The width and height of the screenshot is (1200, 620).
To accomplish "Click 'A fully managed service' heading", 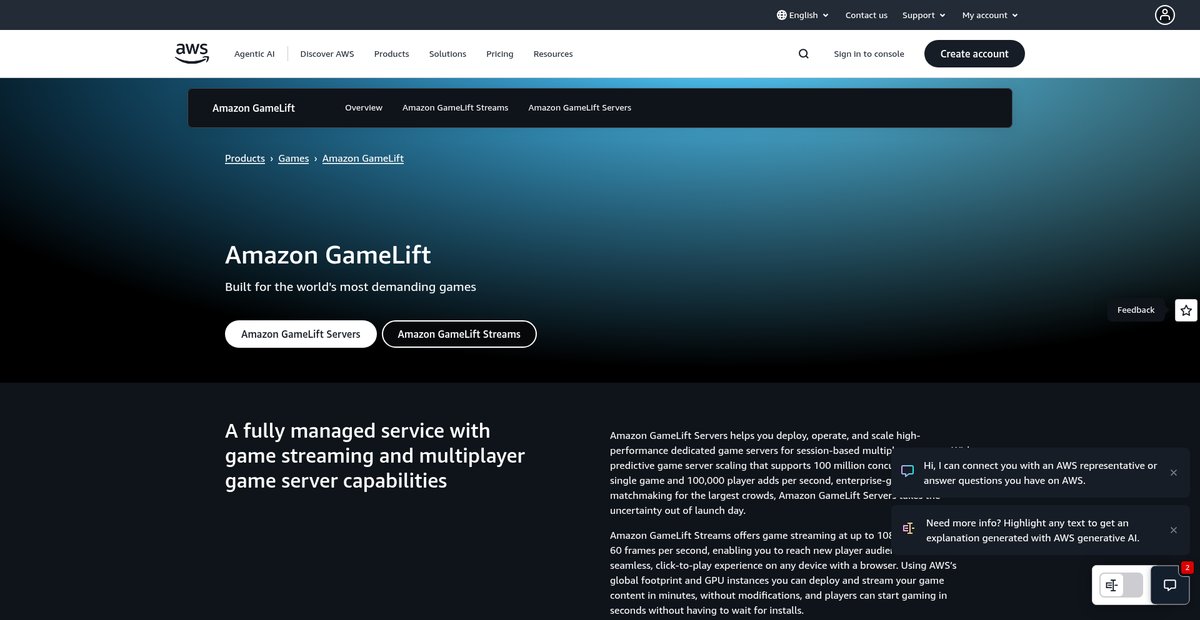I will click(x=375, y=456).
